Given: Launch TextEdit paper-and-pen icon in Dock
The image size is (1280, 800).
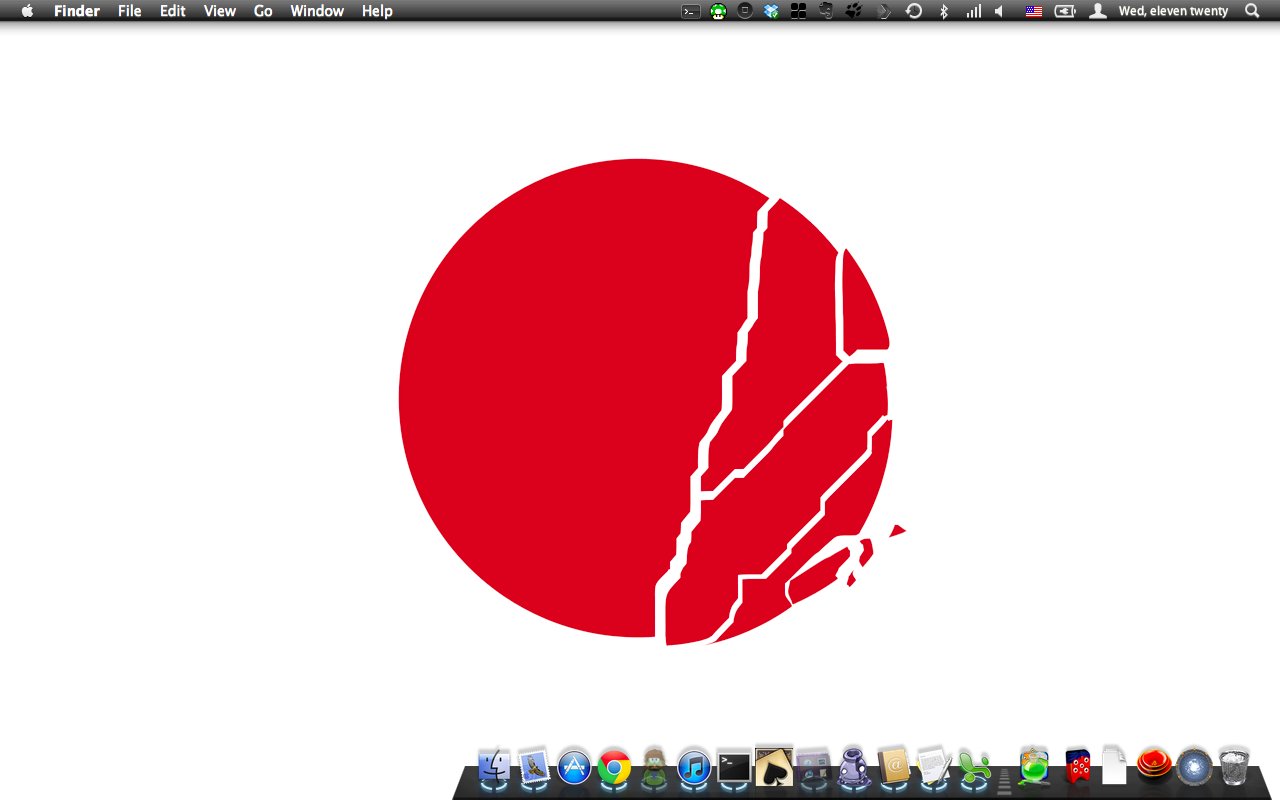Looking at the screenshot, I should 933,767.
